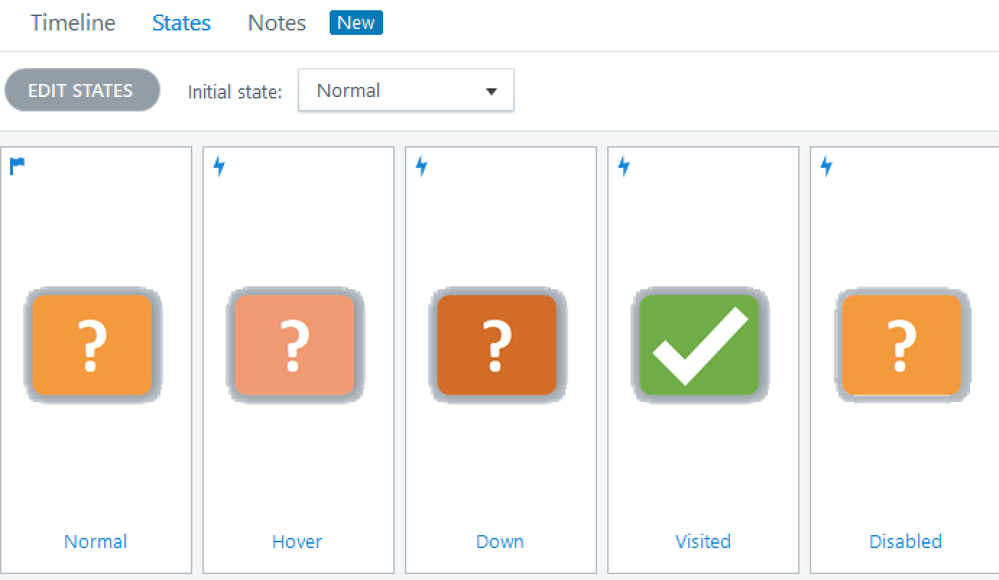Click the Hover state label

click(x=297, y=541)
